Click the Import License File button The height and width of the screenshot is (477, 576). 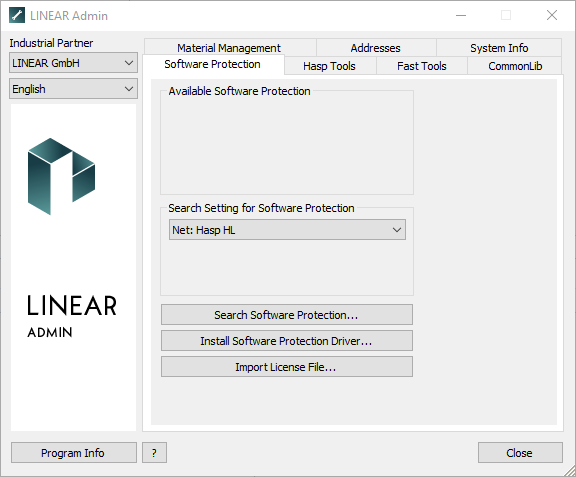[x=287, y=367]
